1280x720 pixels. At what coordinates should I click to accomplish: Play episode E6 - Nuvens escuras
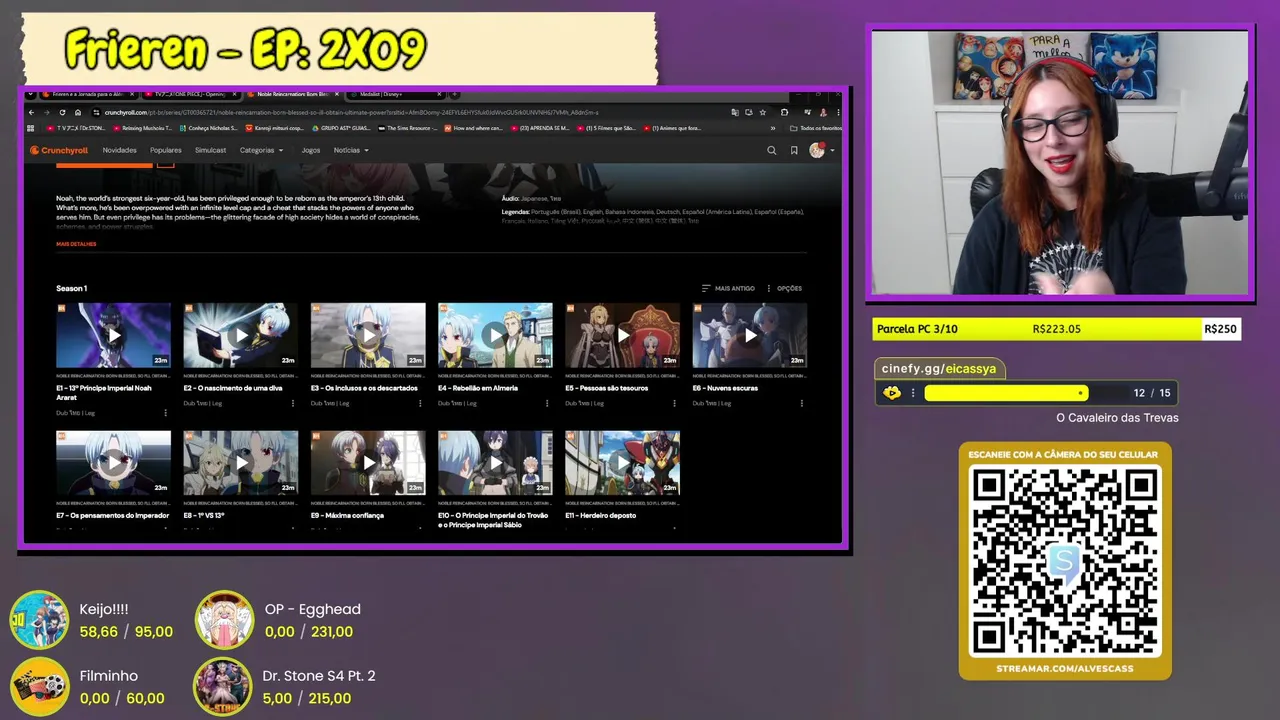(750, 336)
